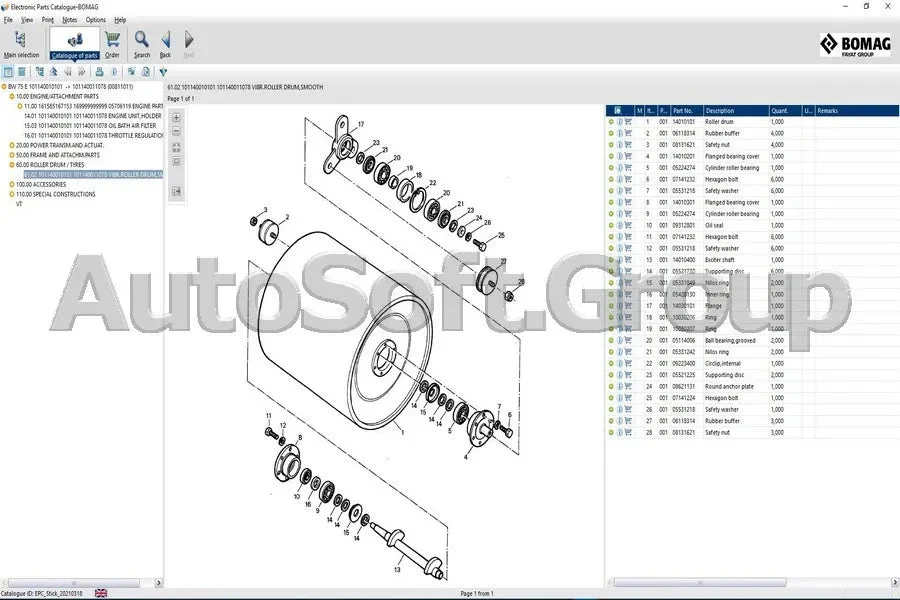Screen dimensions: 900x600
Task: Expand the 100.00 ACCESSORIES node
Action: tap(11, 184)
